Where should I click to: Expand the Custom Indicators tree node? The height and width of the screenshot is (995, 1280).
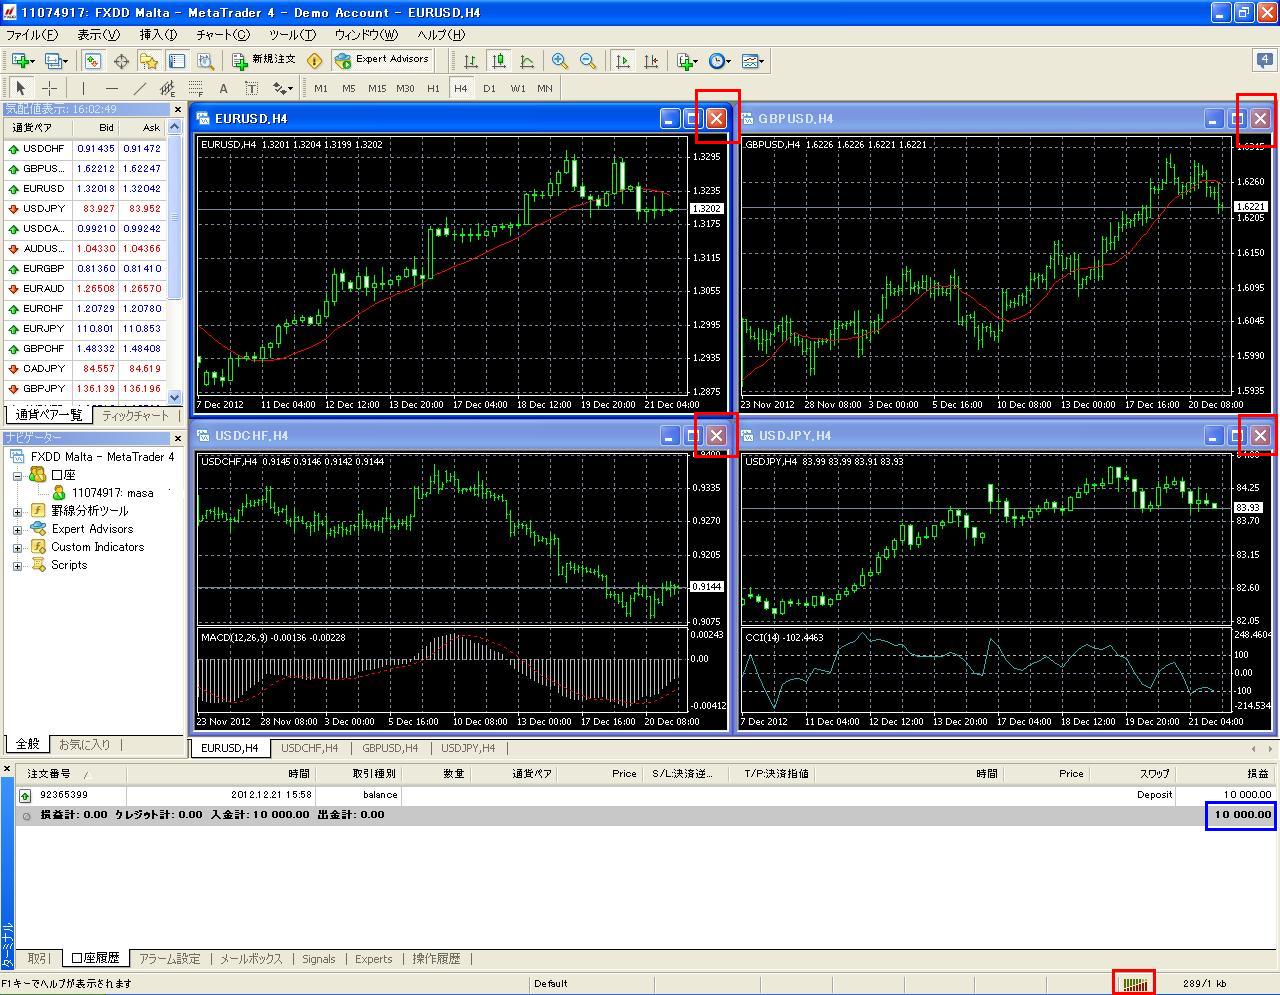click(17, 547)
